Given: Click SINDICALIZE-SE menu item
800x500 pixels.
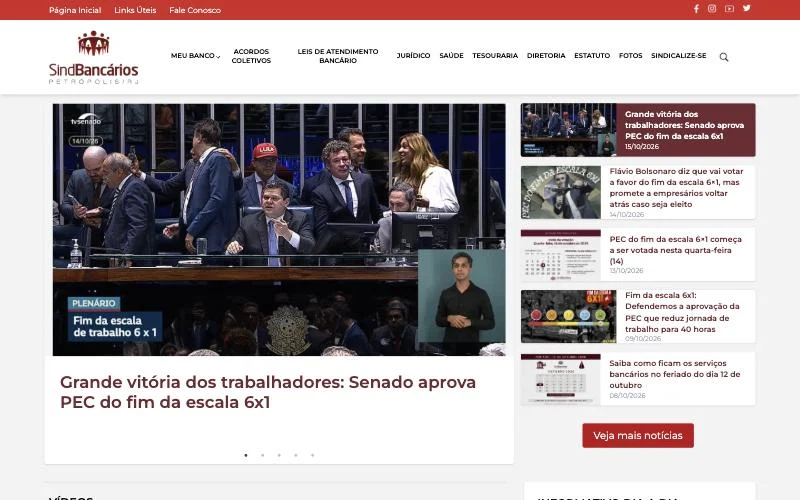Looking at the screenshot, I should (679, 56).
